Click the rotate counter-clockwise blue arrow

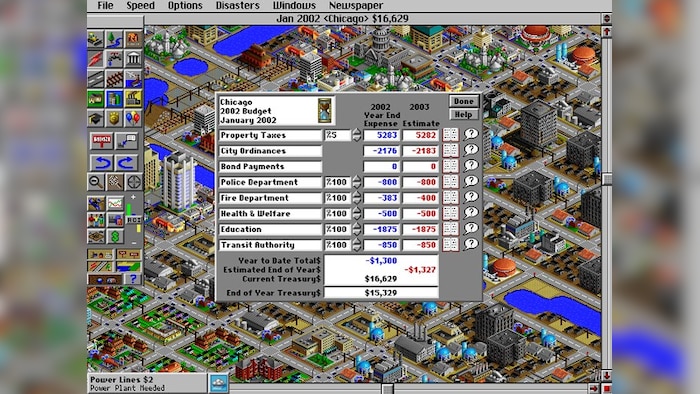(x=102, y=162)
